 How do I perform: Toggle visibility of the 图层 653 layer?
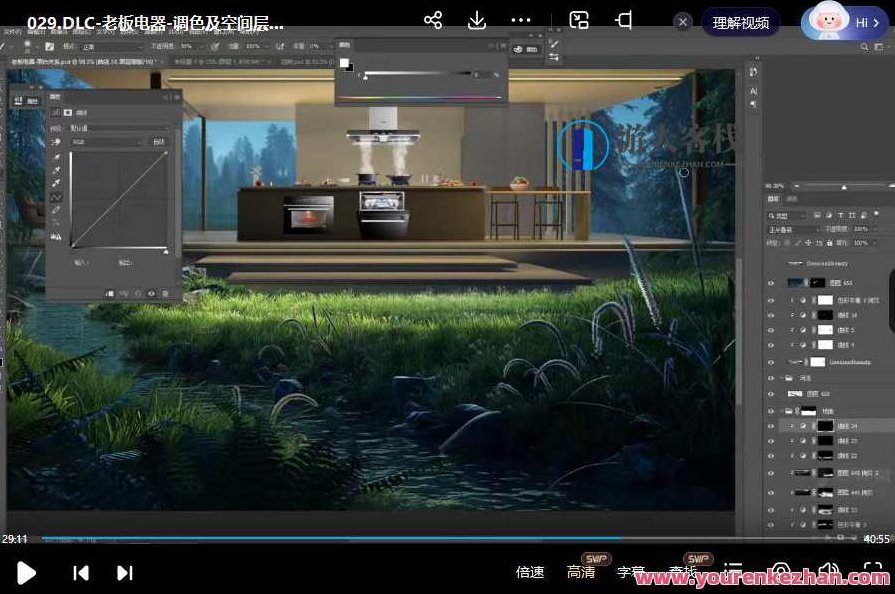[770, 284]
